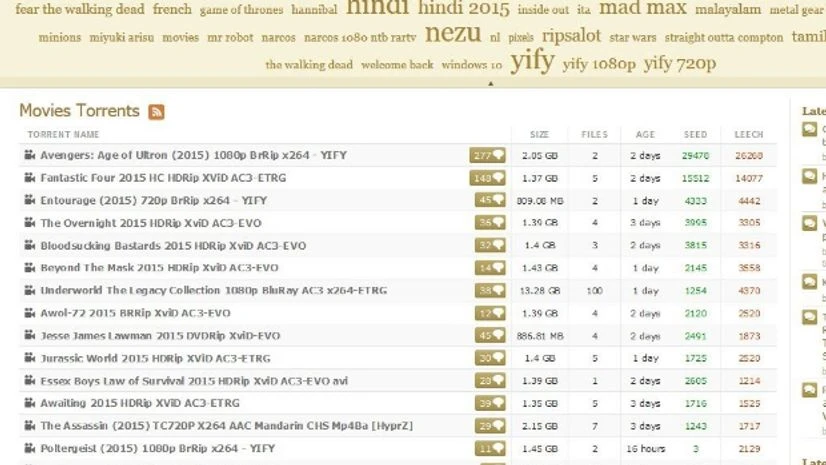Viewport: 826px width, 465px height.
Task: Open Beyond The Mask 2015 HDRip torrent link
Action: tap(160, 268)
